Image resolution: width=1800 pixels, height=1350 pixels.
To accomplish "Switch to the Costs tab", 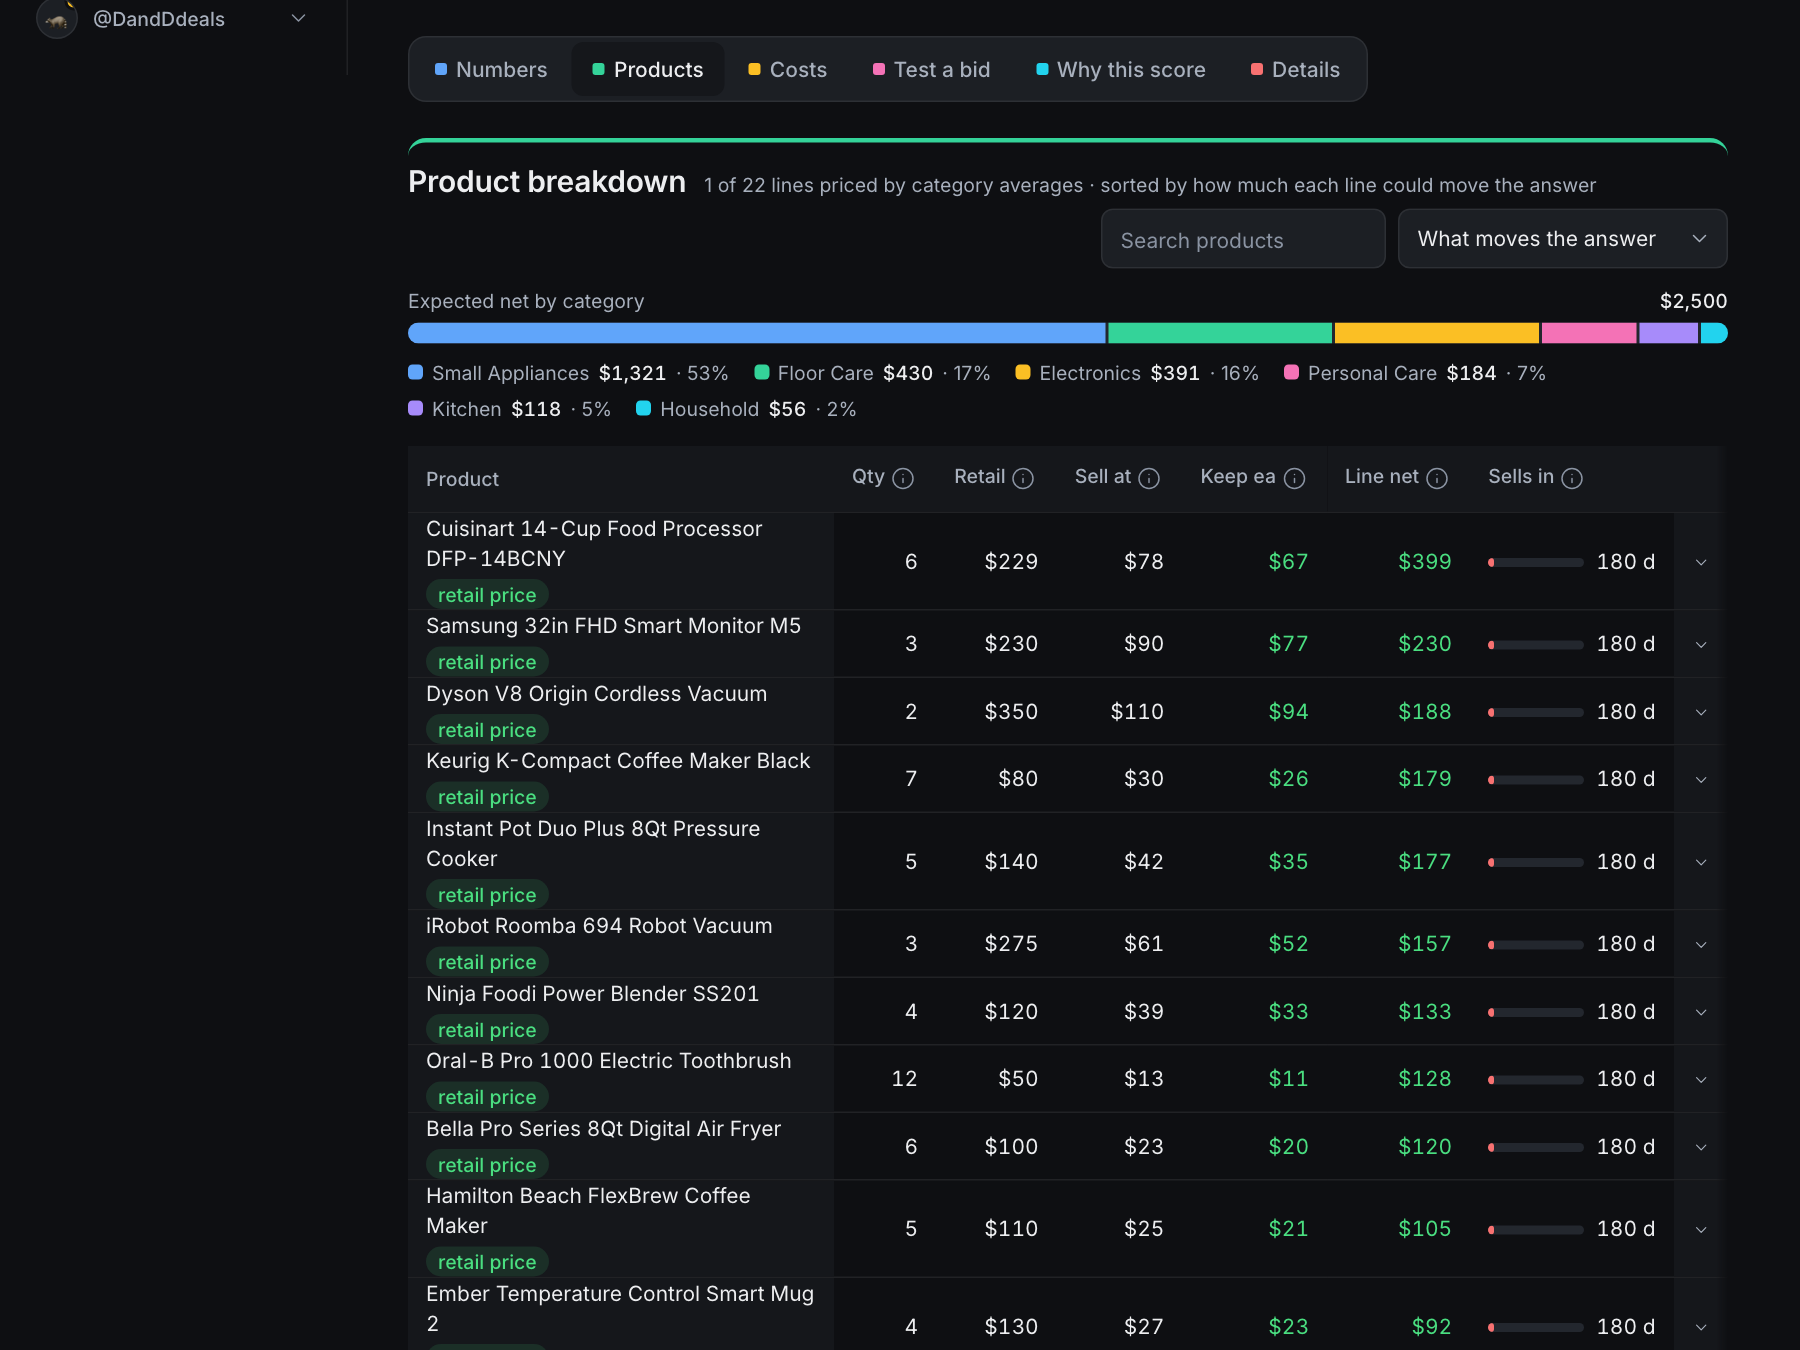I will click(x=788, y=70).
